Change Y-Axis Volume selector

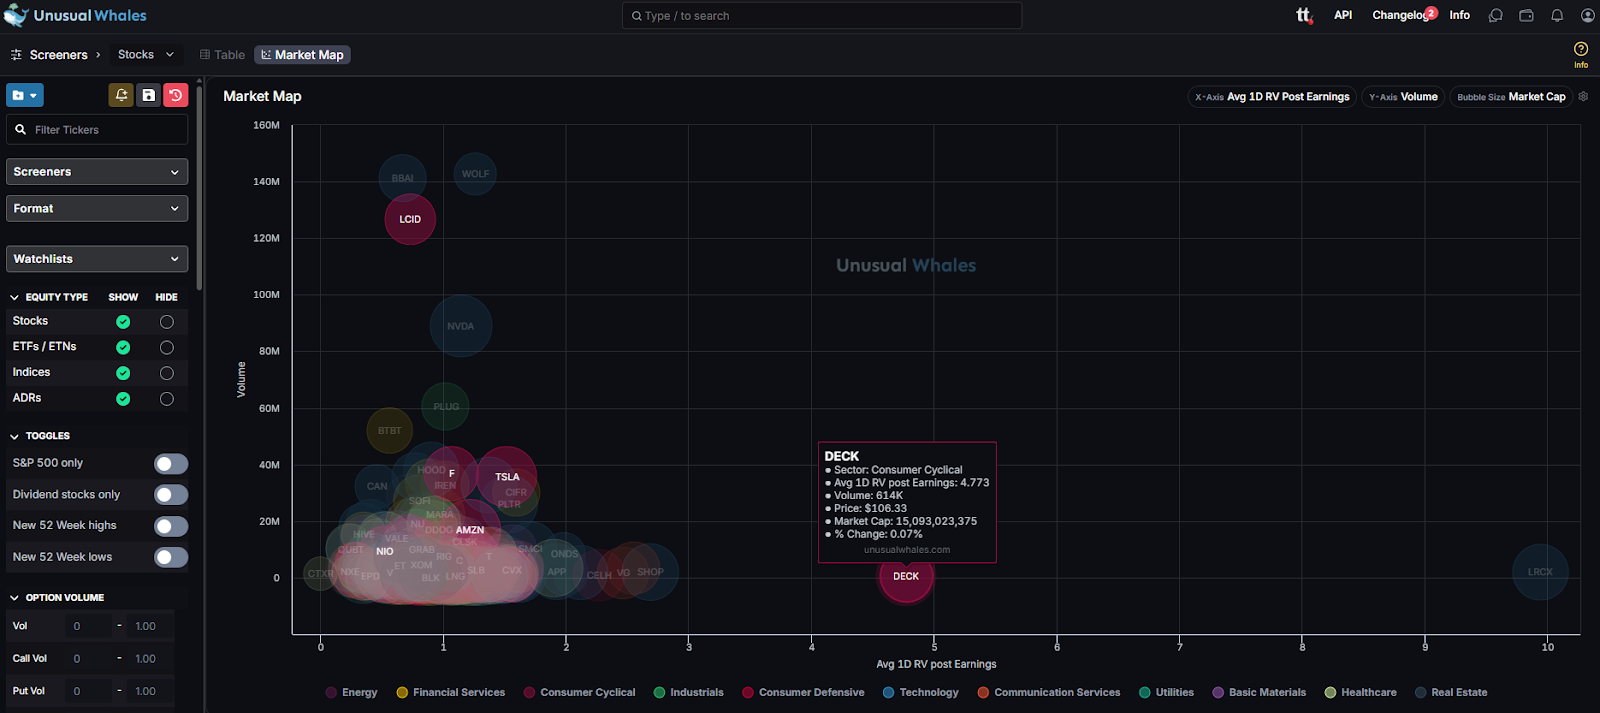(x=1403, y=97)
